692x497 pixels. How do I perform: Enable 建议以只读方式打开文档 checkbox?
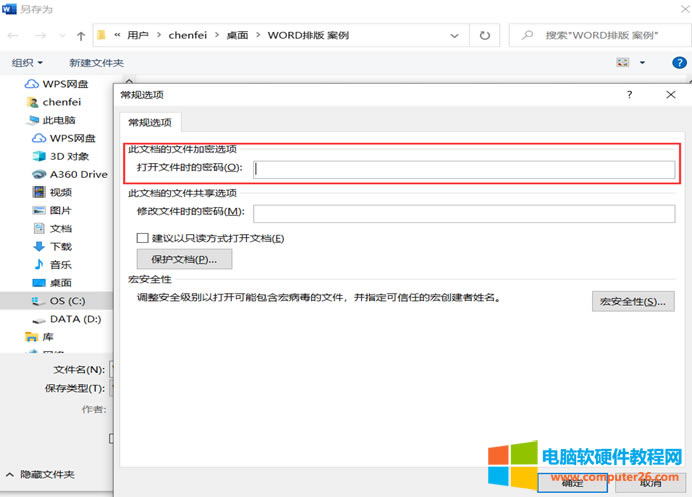click(x=142, y=238)
